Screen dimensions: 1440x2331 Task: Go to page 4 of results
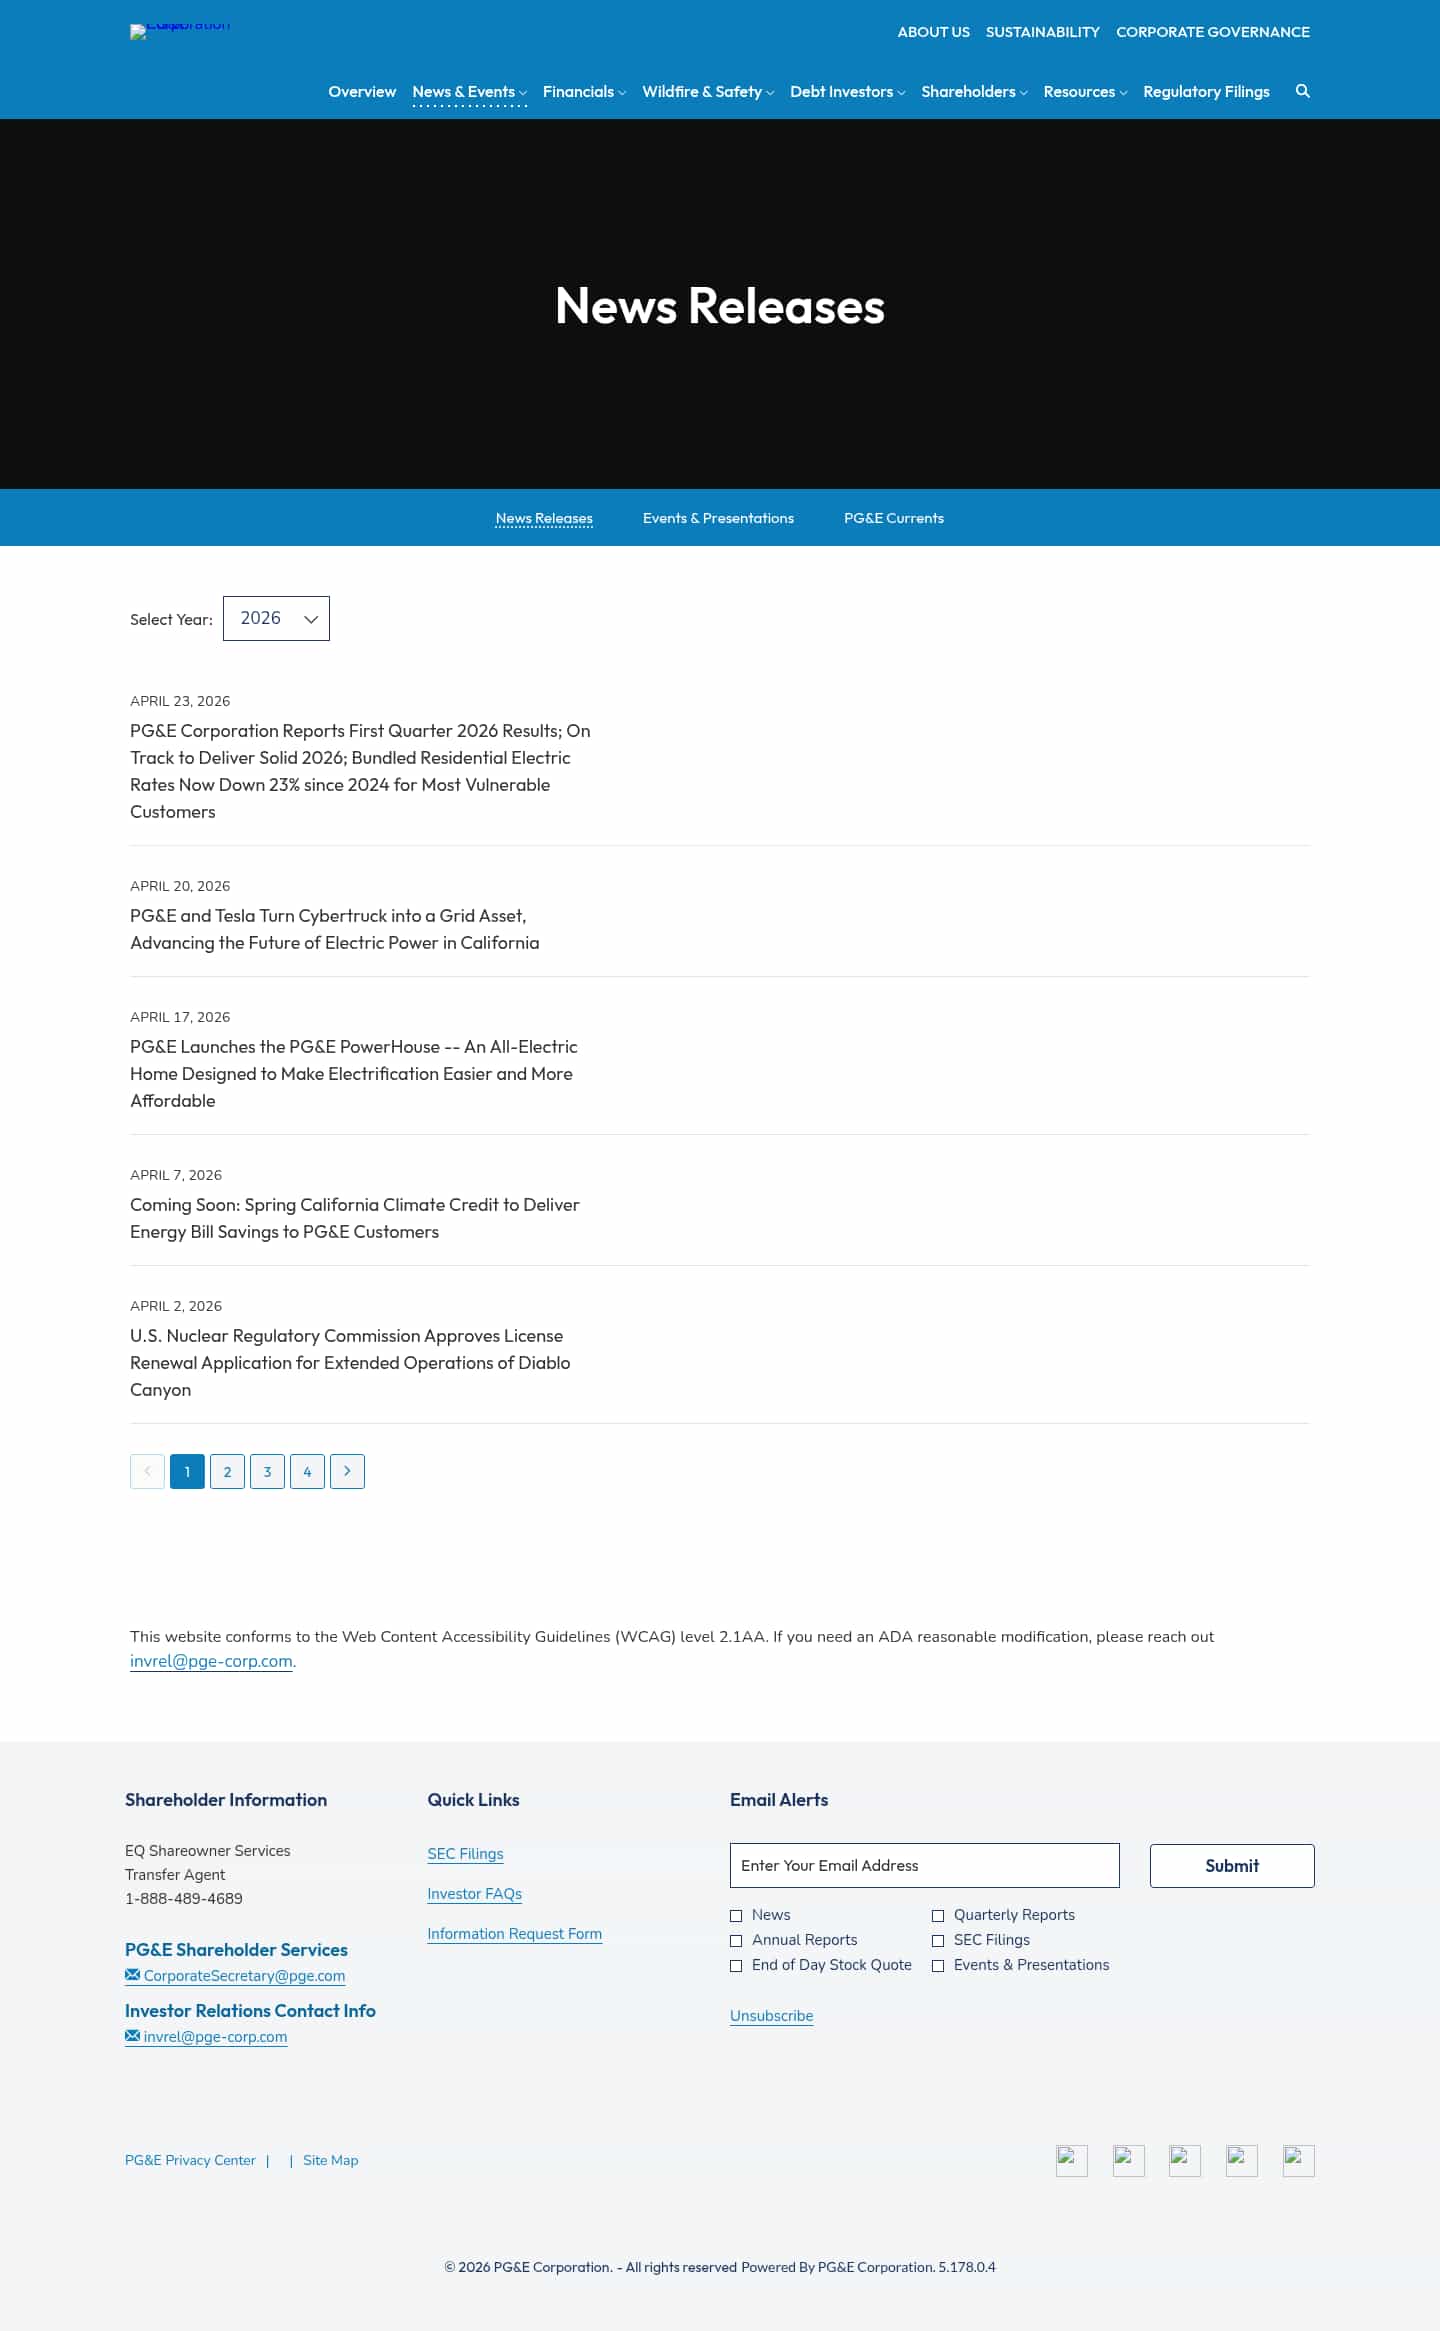[307, 1471]
